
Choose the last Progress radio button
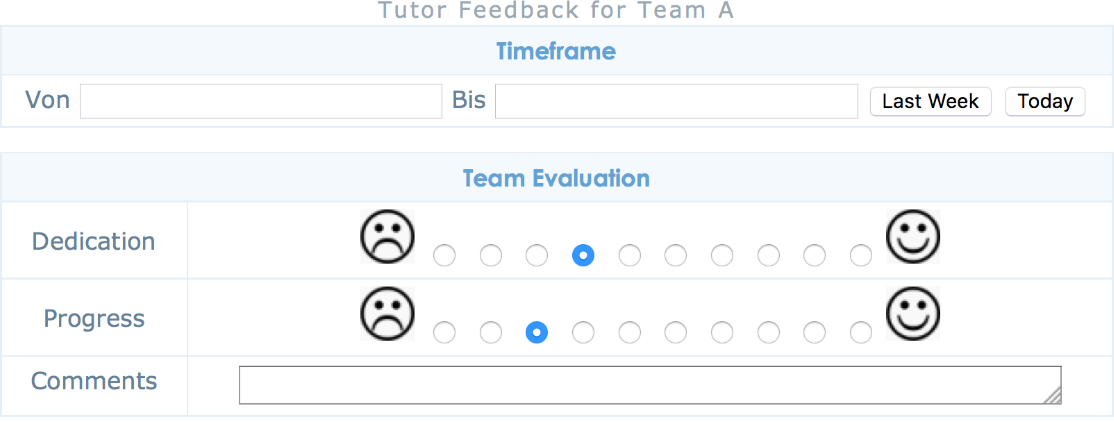pos(861,332)
